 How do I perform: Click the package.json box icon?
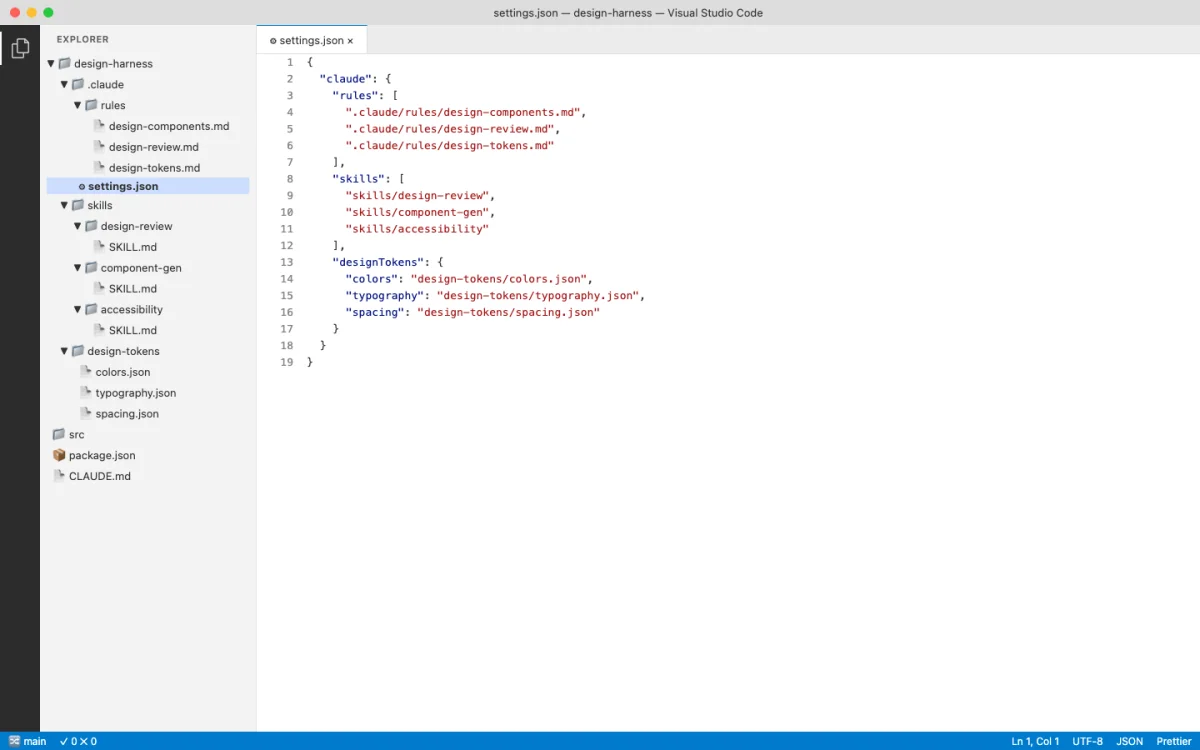59,455
